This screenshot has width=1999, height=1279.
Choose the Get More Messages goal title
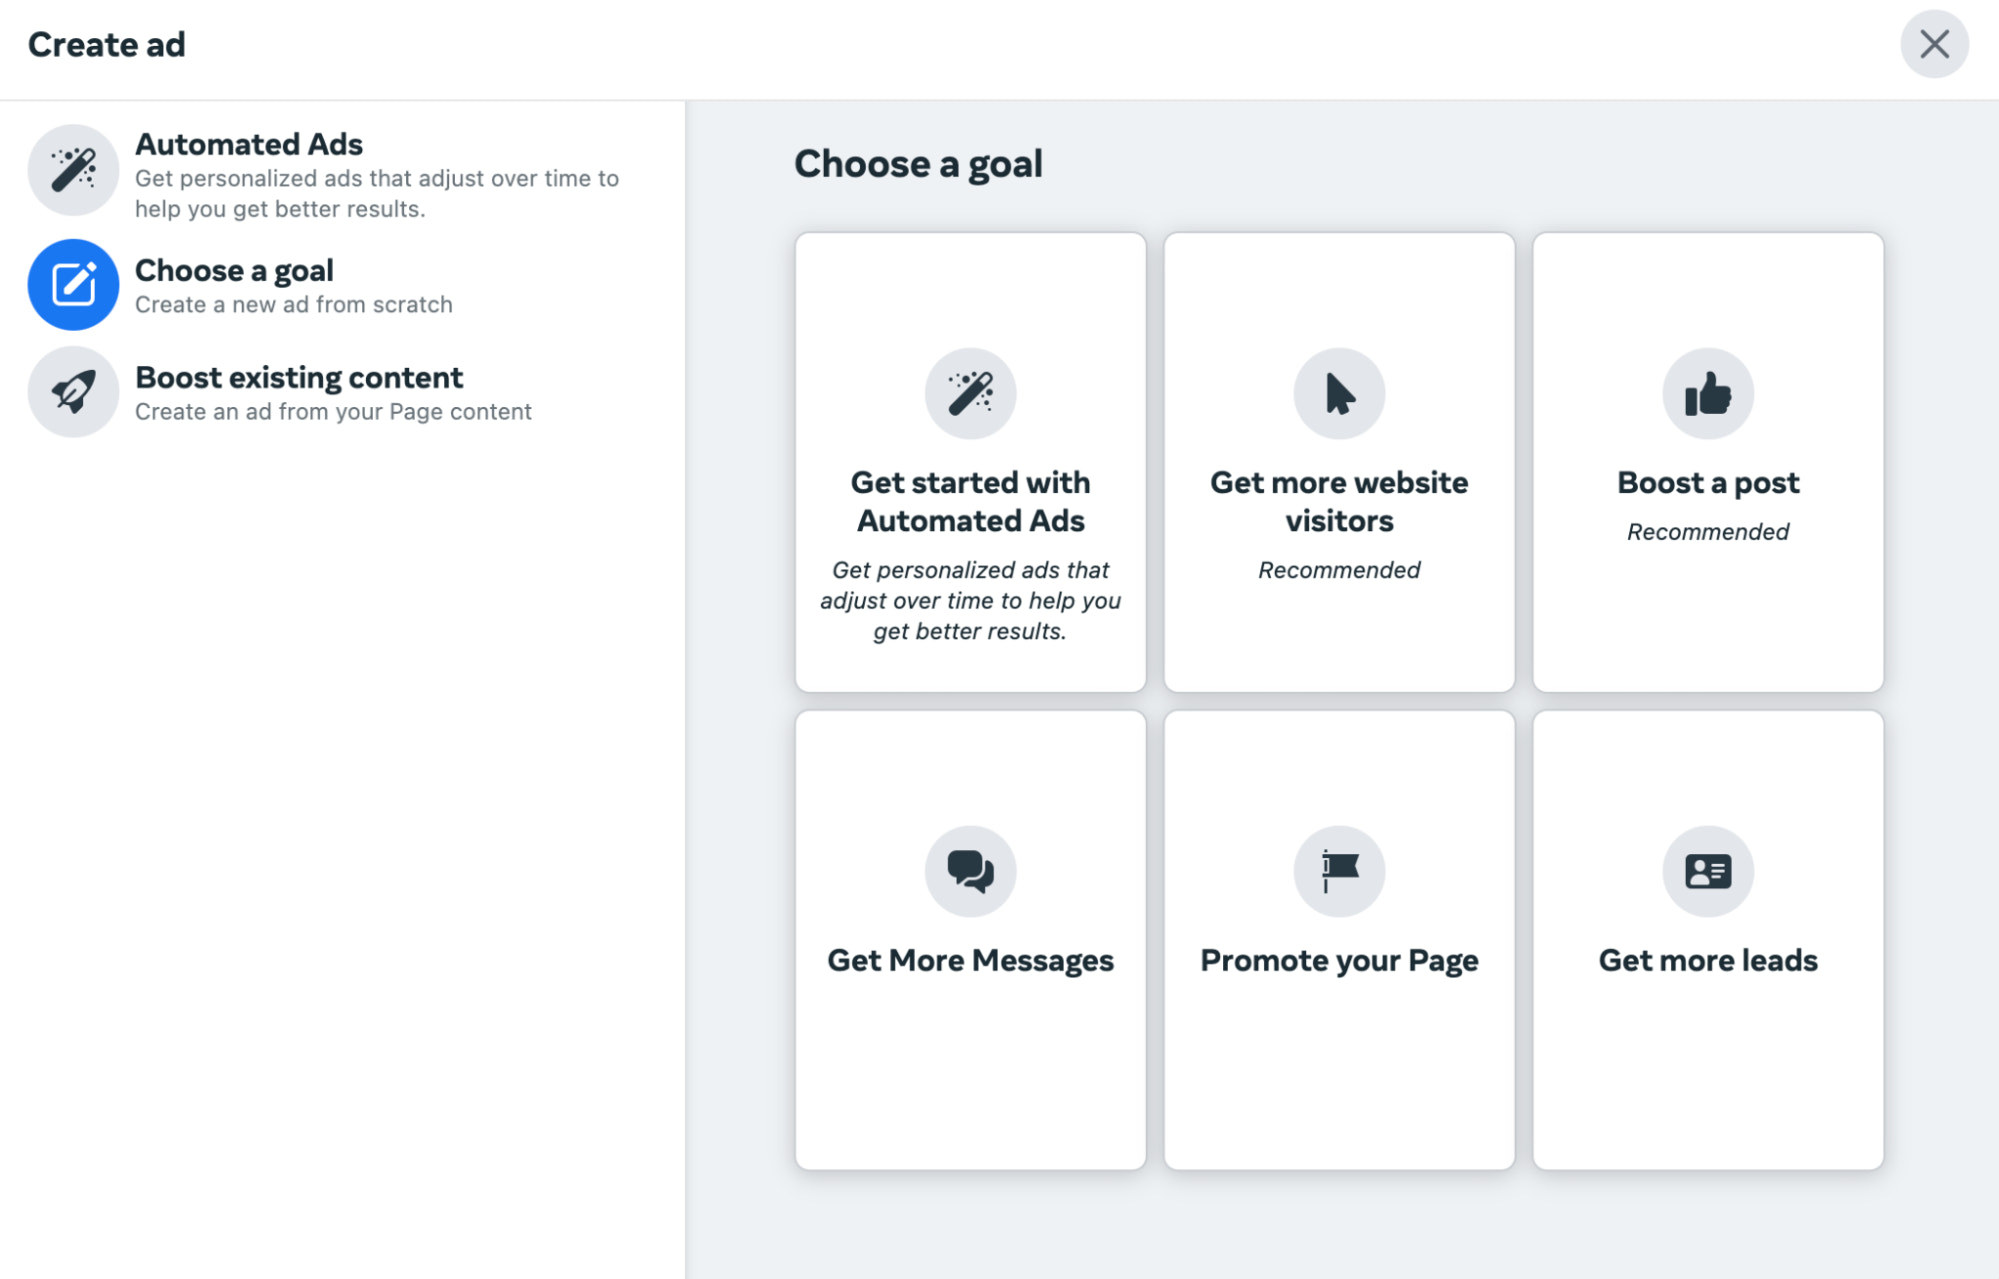point(970,961)
